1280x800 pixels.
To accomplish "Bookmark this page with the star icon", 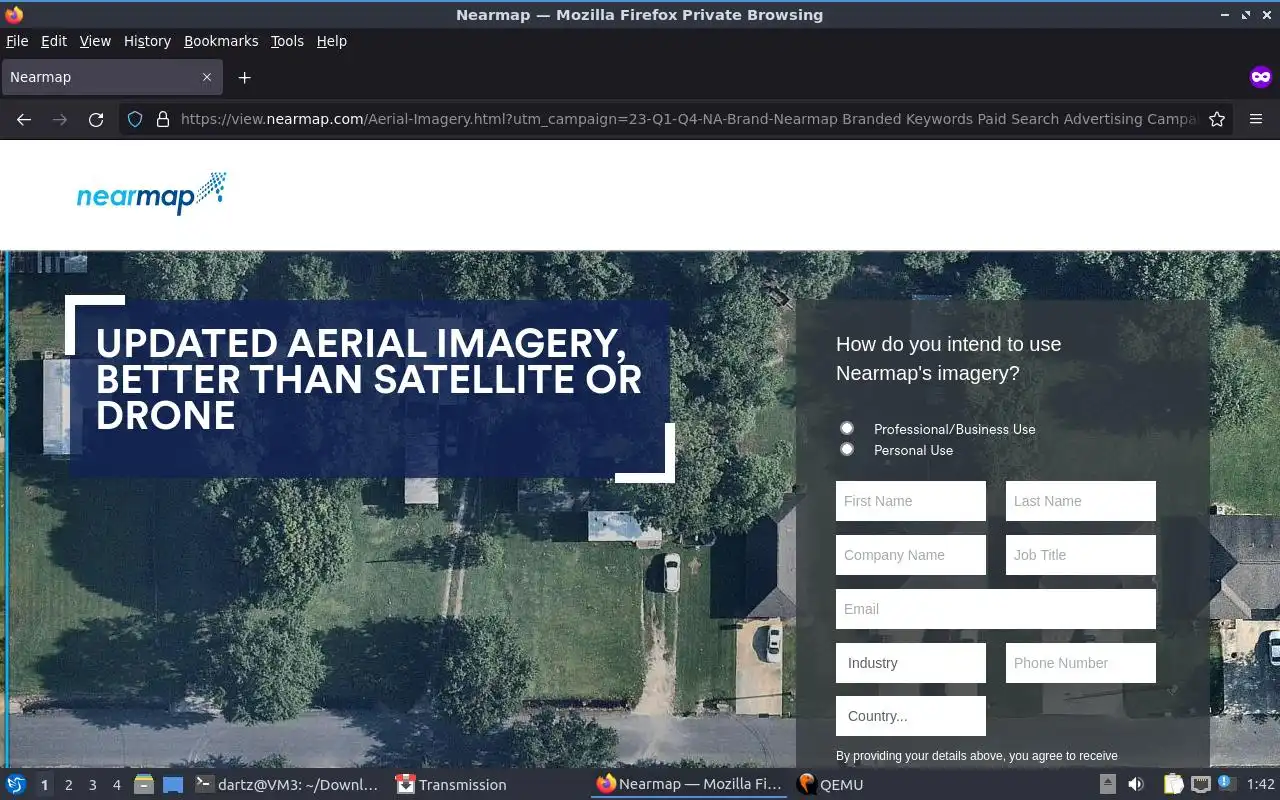I will coord(1217,119).
